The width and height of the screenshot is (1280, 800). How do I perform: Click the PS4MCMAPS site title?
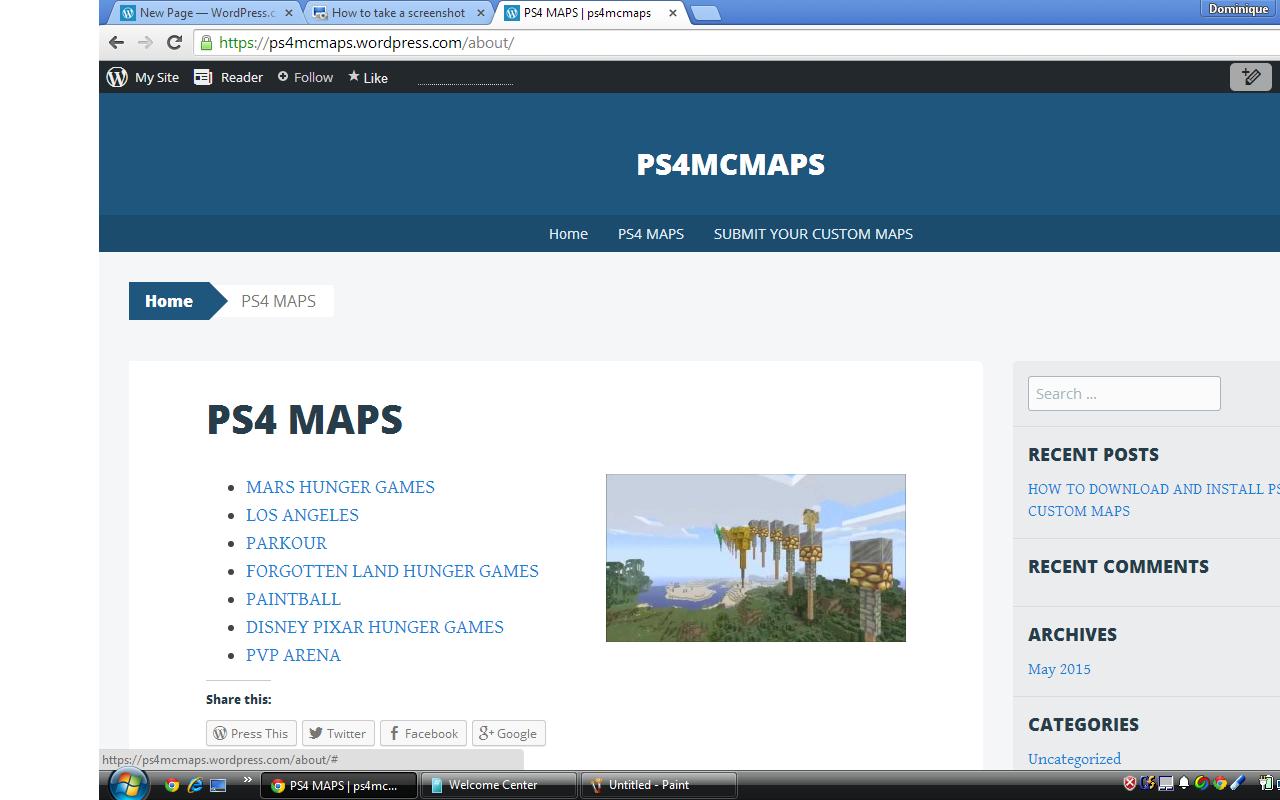tap(731, 164)
